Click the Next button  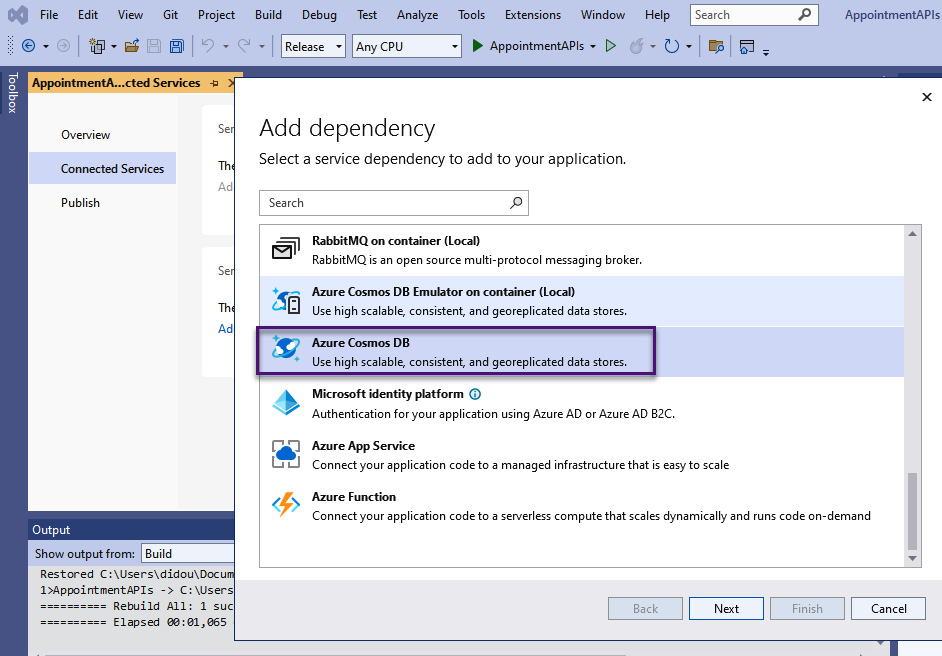[726, 609]
